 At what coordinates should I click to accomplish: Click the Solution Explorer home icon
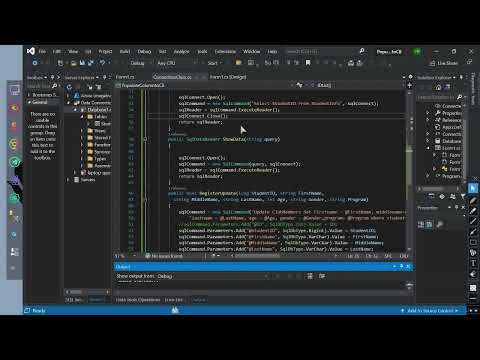coord(438,87)
